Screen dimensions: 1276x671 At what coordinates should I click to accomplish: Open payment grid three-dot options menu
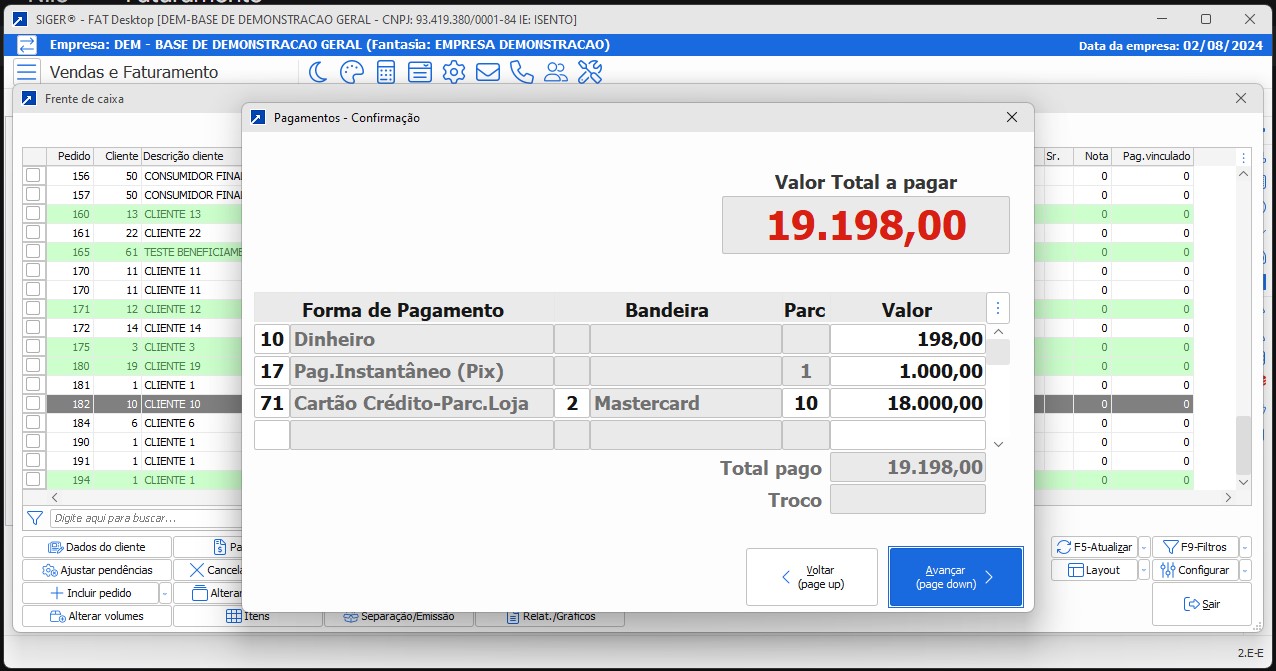(998, 308)
